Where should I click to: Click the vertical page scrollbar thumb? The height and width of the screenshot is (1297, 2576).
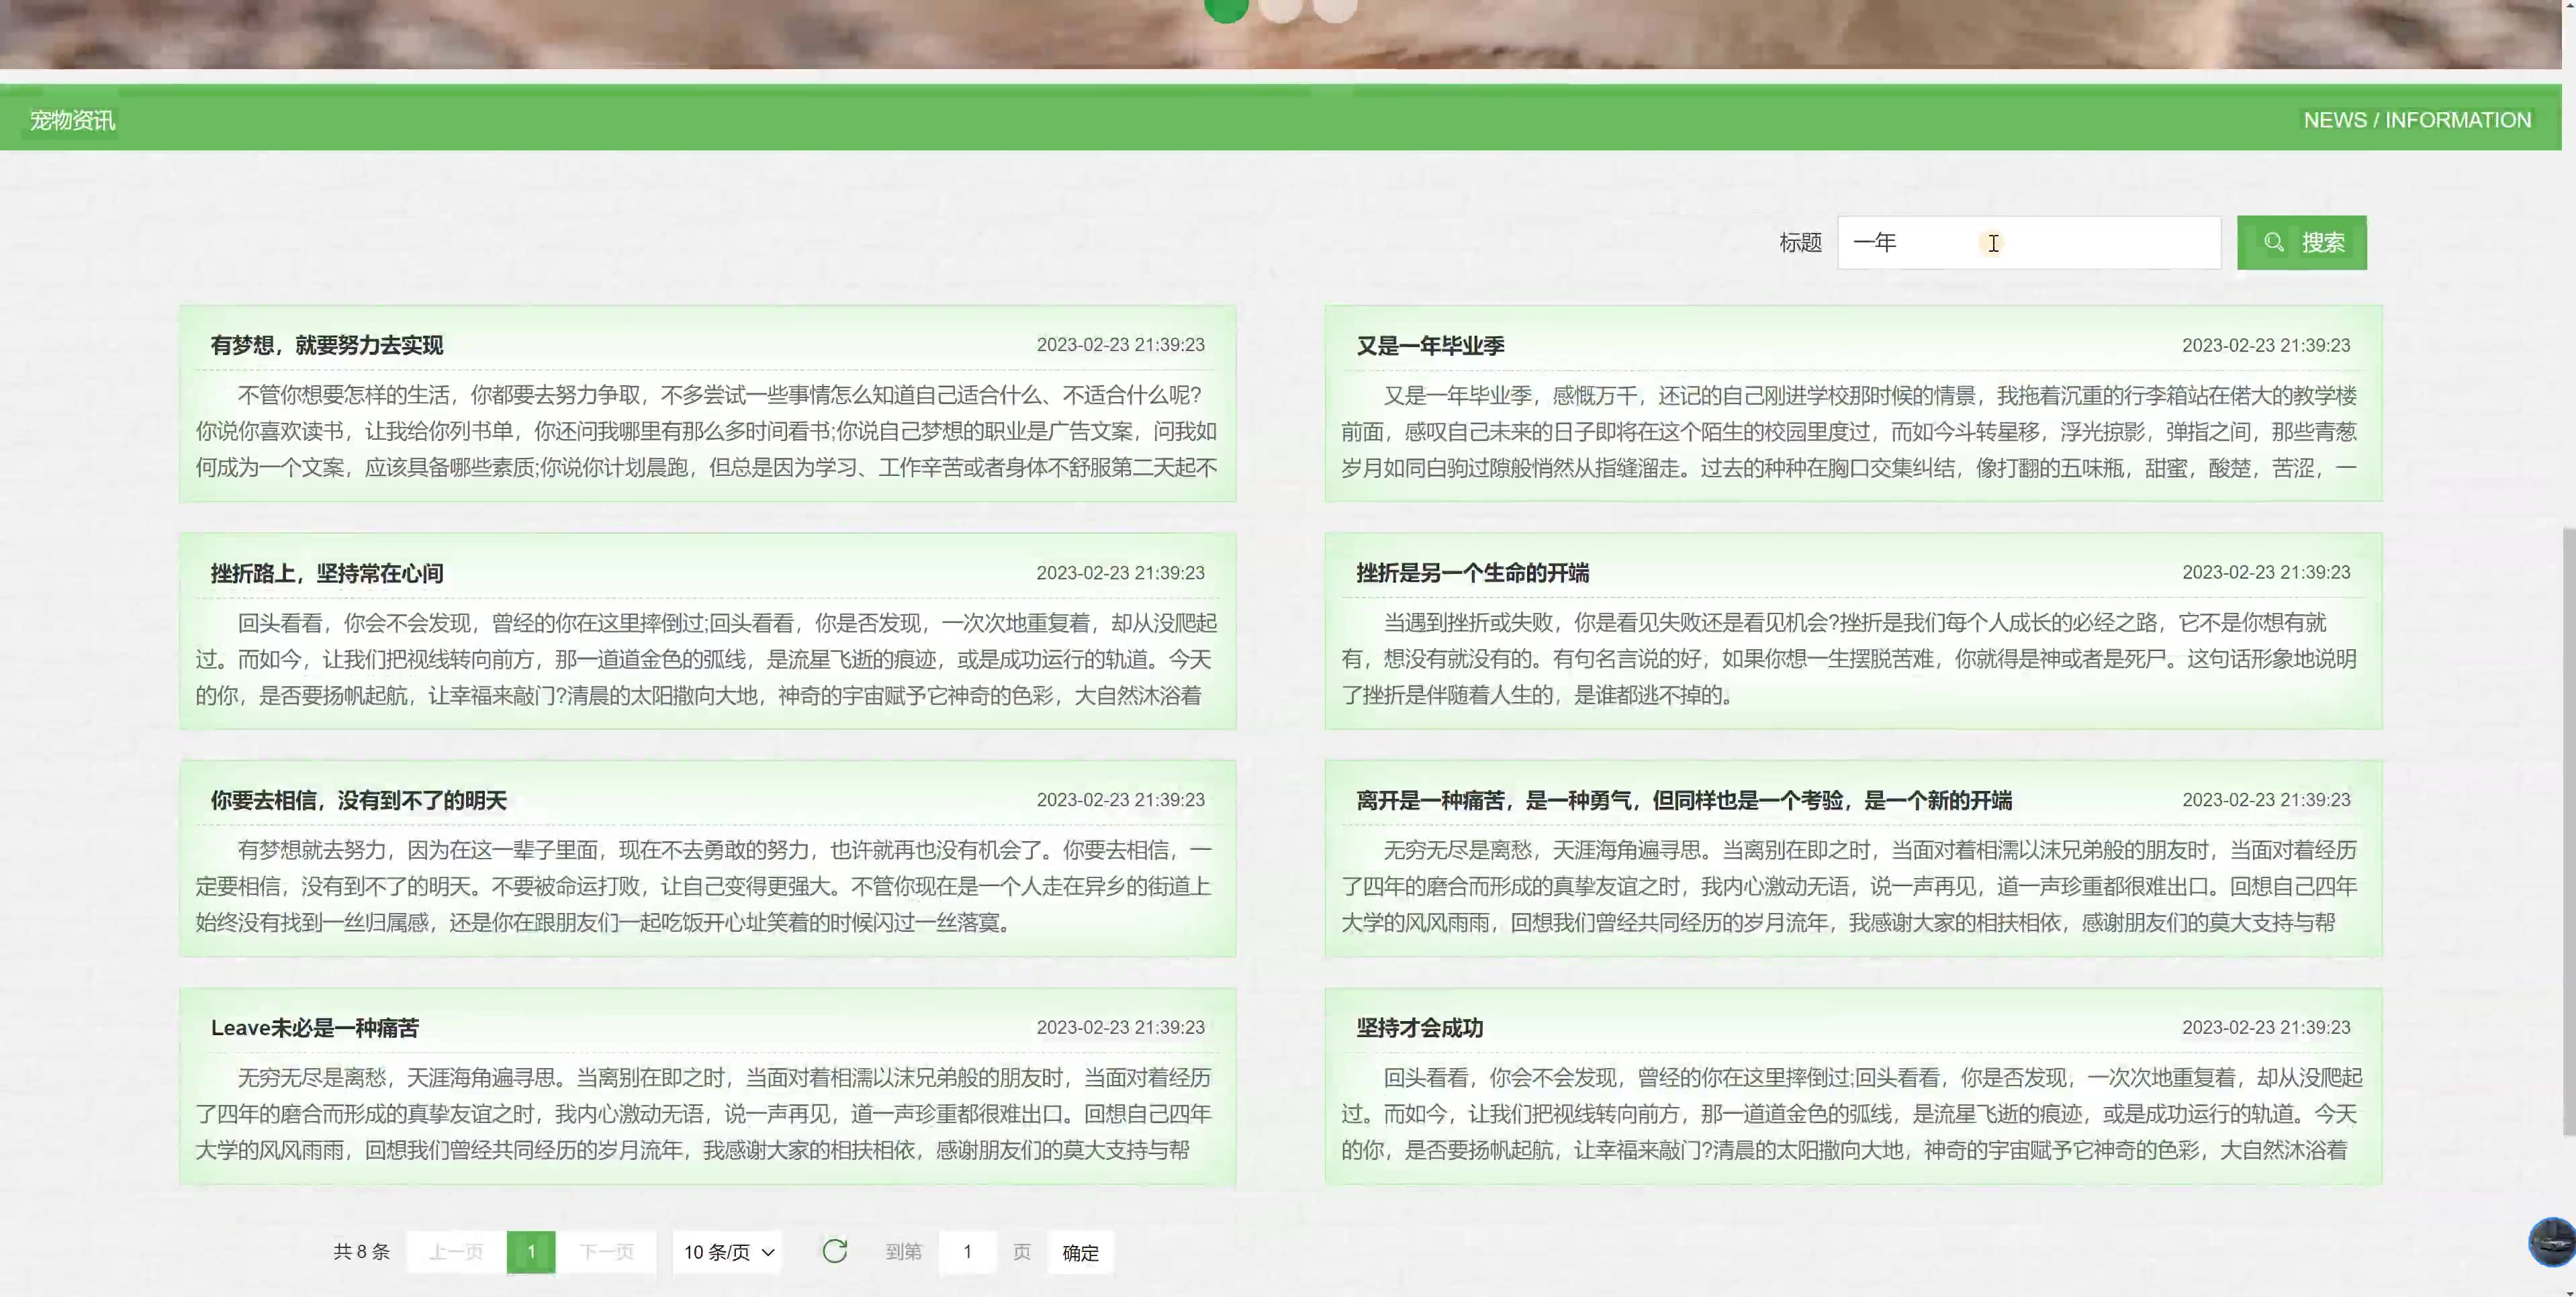pyautogui.click(x=2568, y=830)
